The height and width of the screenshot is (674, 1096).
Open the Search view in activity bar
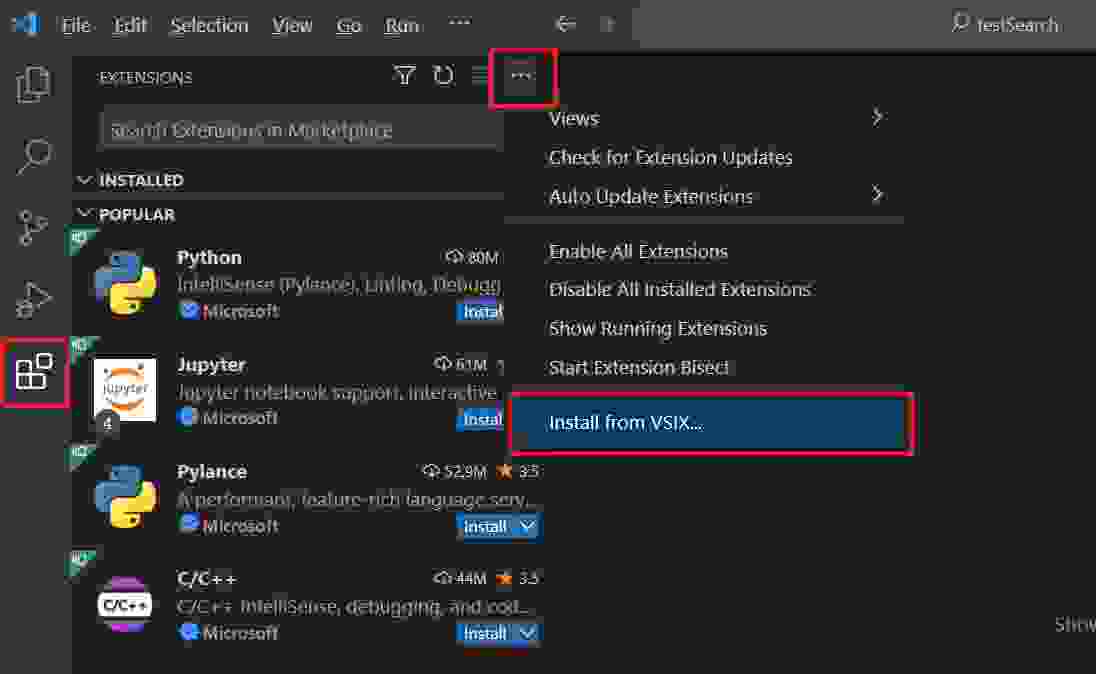pos(33,155)
